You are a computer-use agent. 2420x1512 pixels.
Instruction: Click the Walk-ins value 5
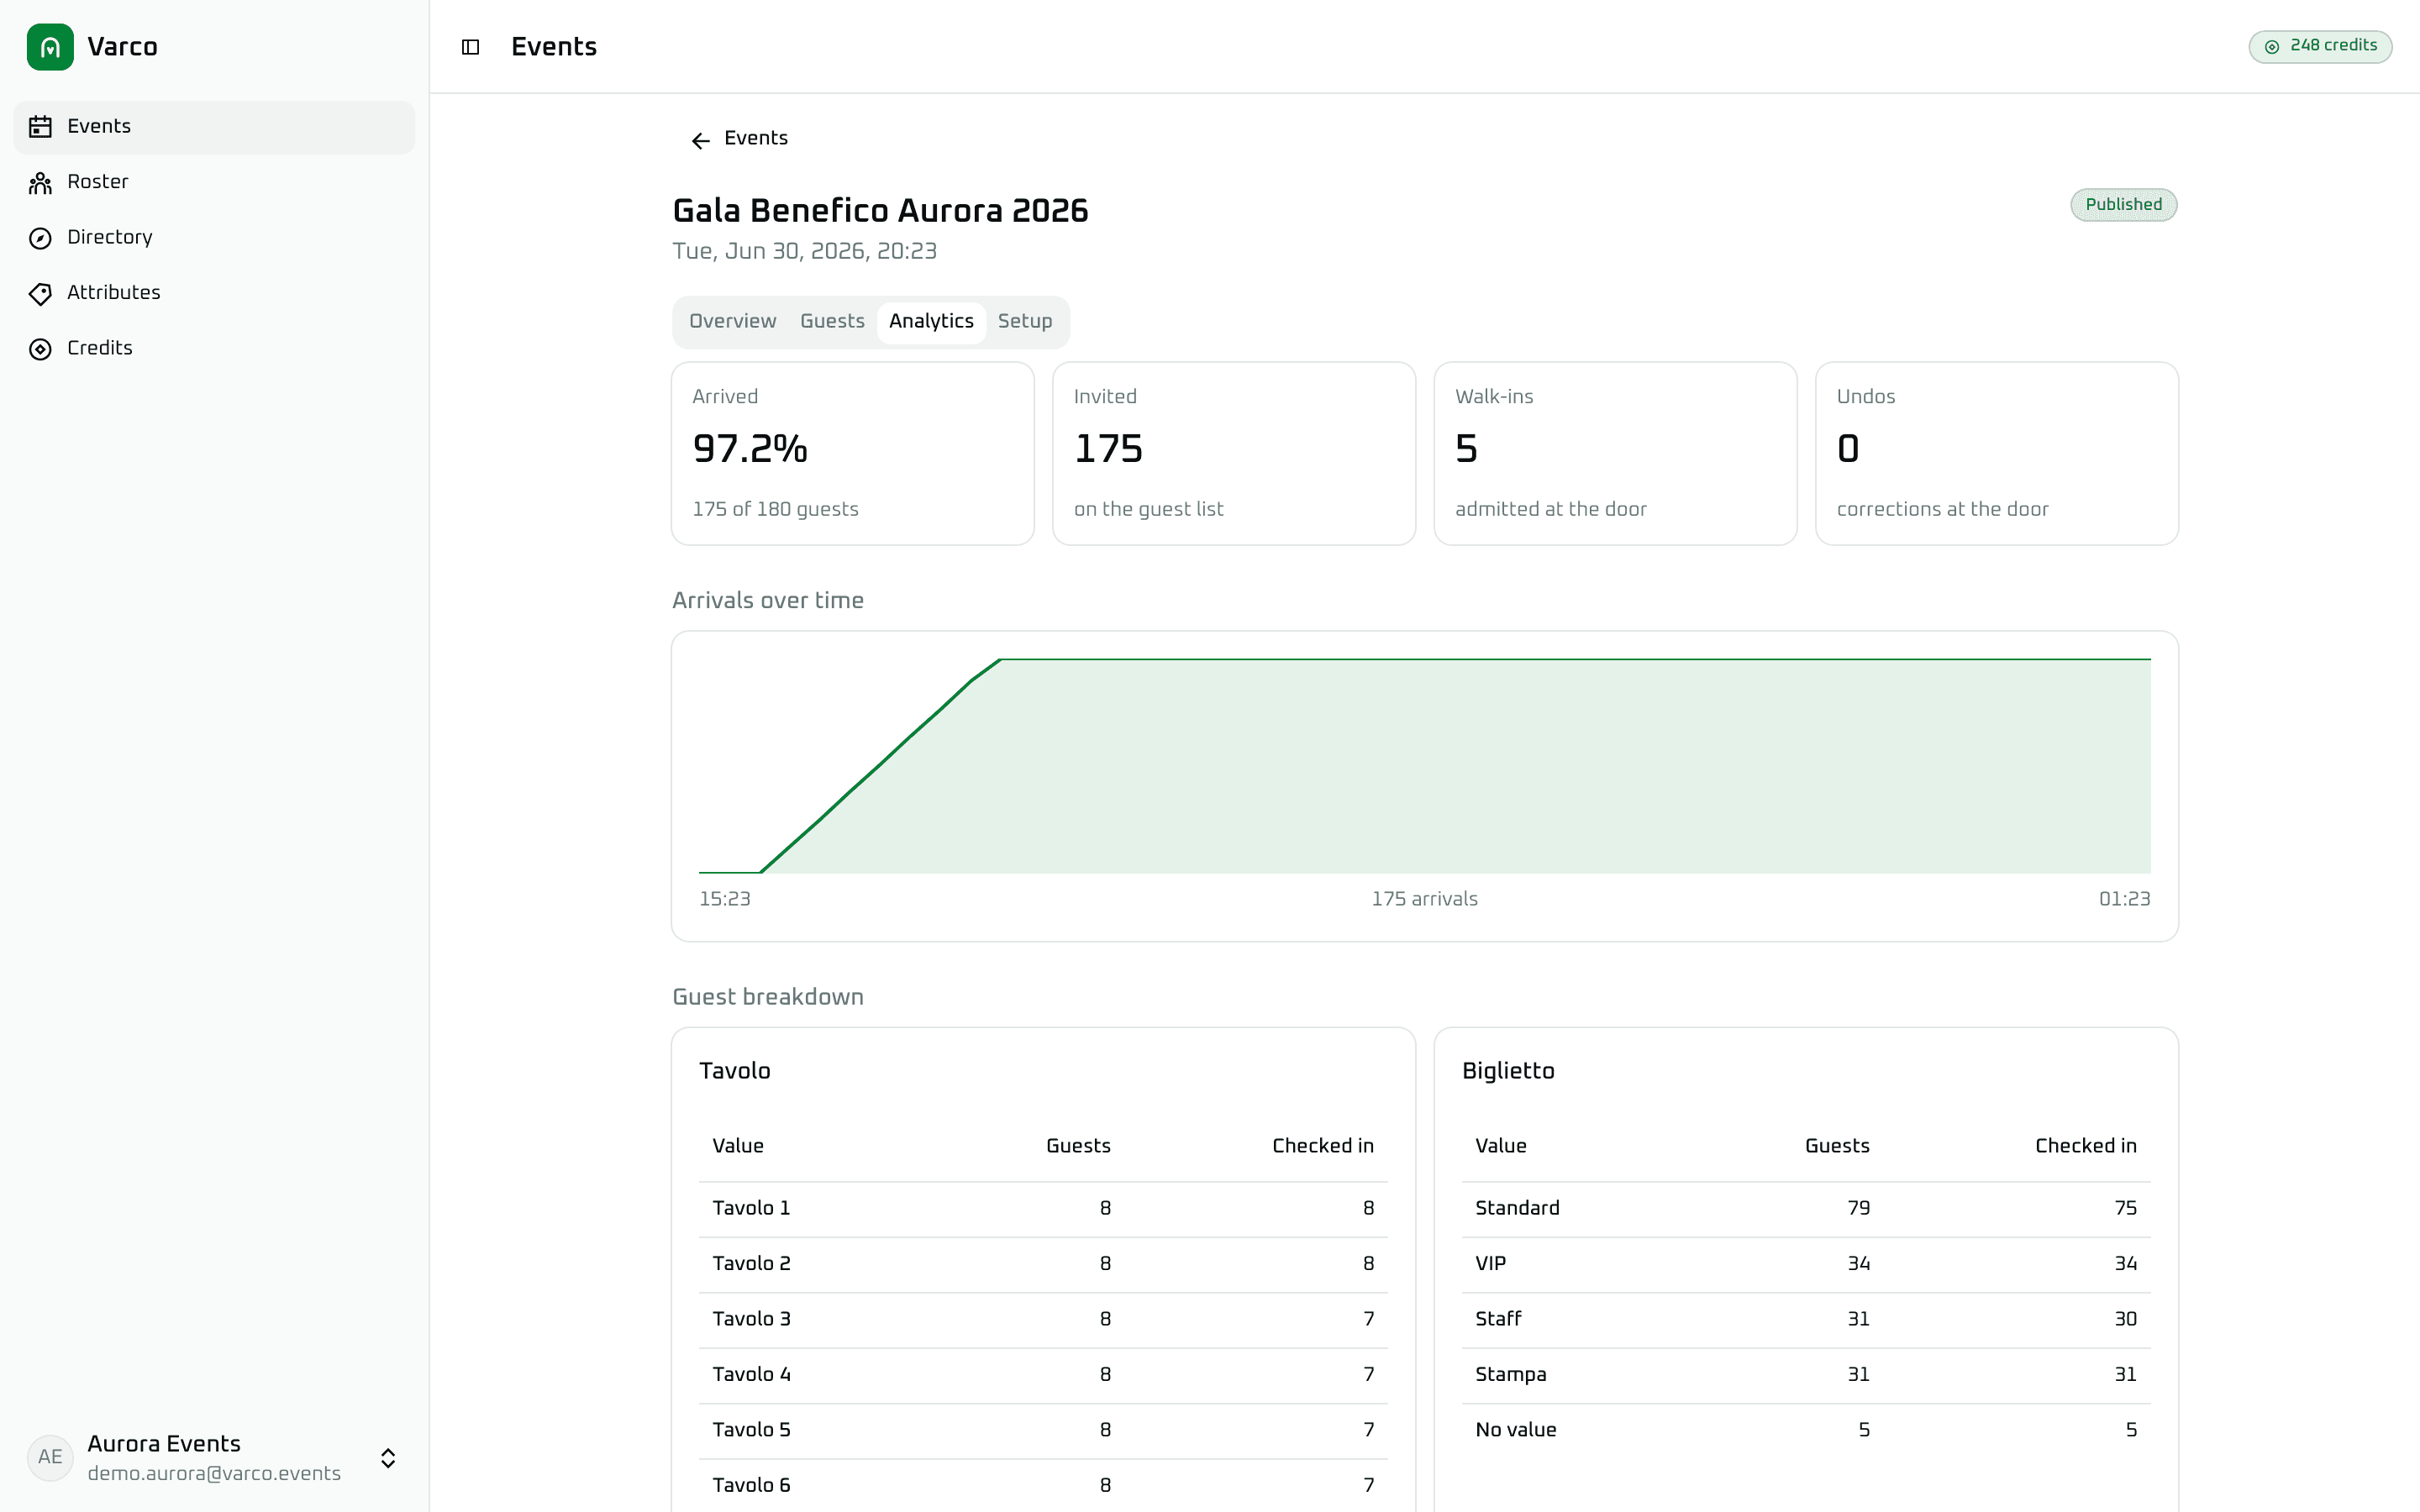coord(1466,449)
